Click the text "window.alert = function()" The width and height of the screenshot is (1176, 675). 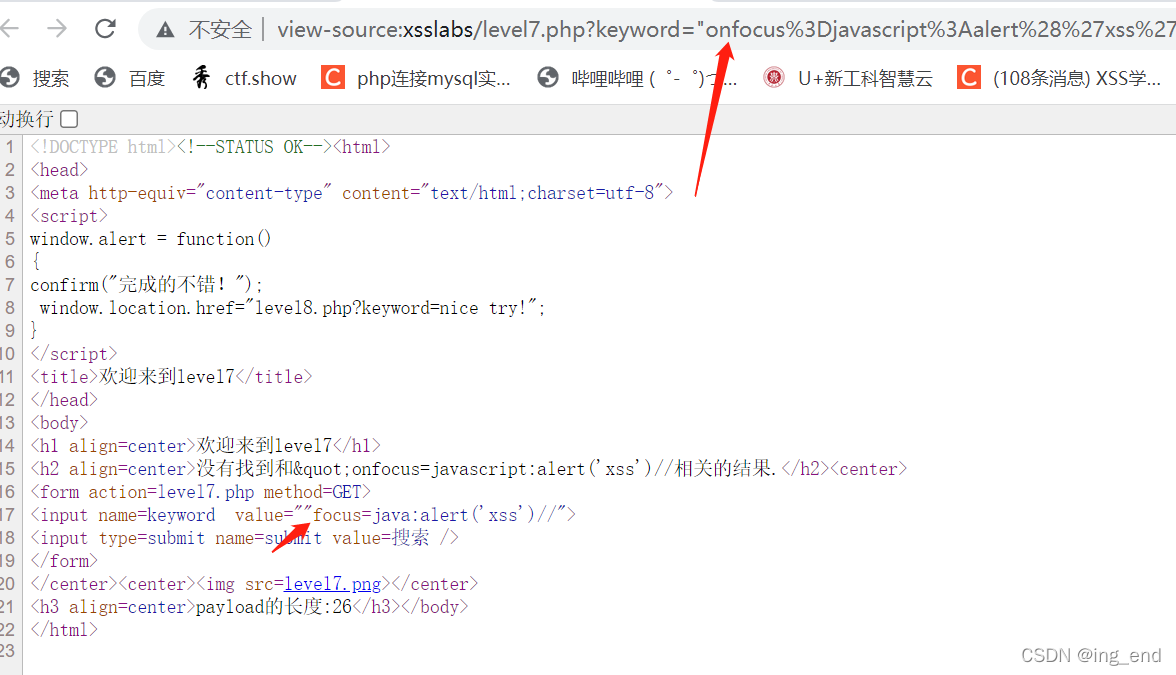[151, 238]
